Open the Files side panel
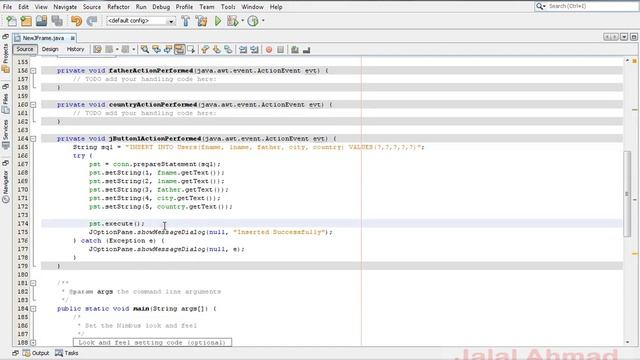 5,103
